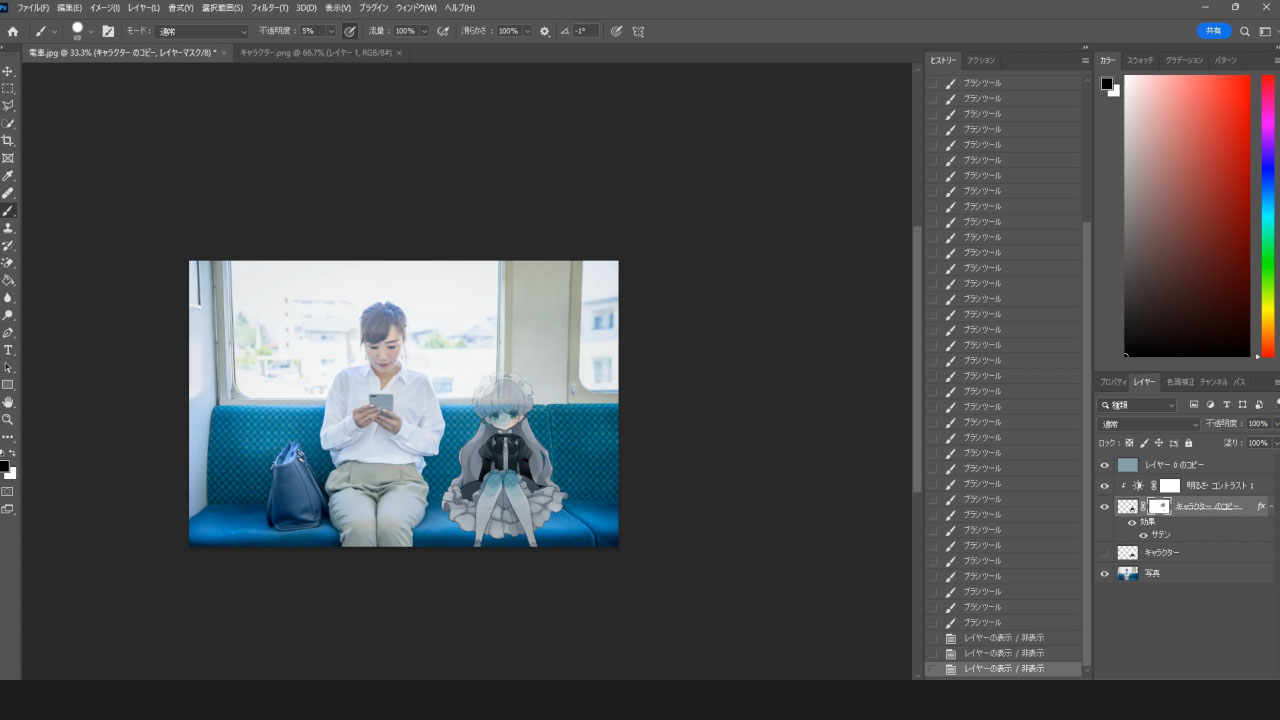Viewport: 1280px width, 720px height.
Task: Select the Paint Bucket tool
Action: [x=8, y=280]
